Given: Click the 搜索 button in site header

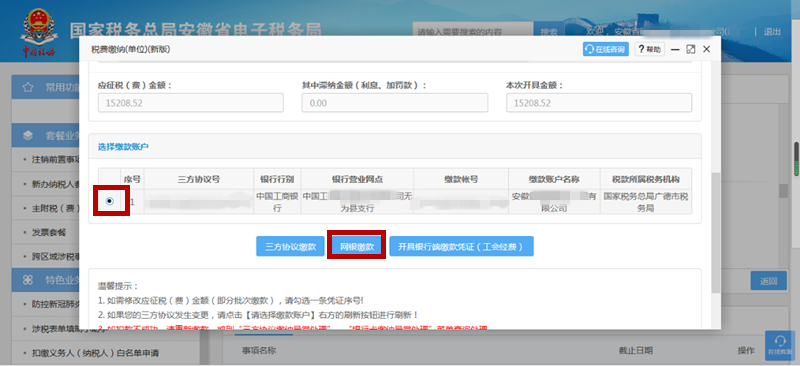Looking at the screenshot, I should [548, 32].
